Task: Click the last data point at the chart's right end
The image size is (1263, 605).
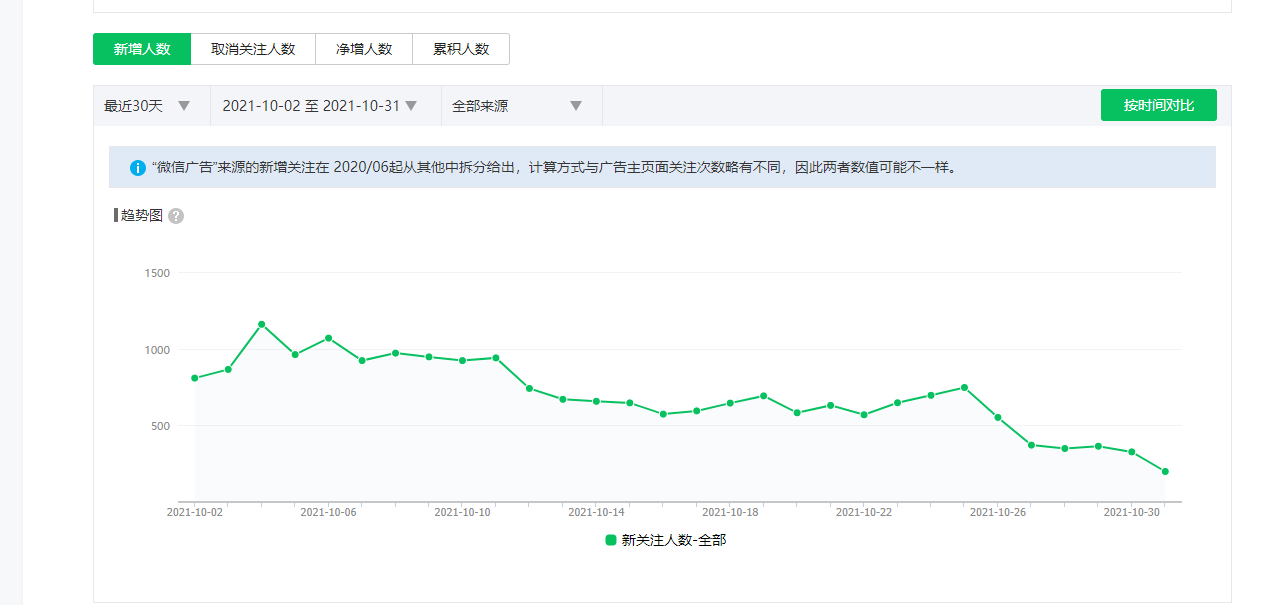Action: tap(1165, 472)
